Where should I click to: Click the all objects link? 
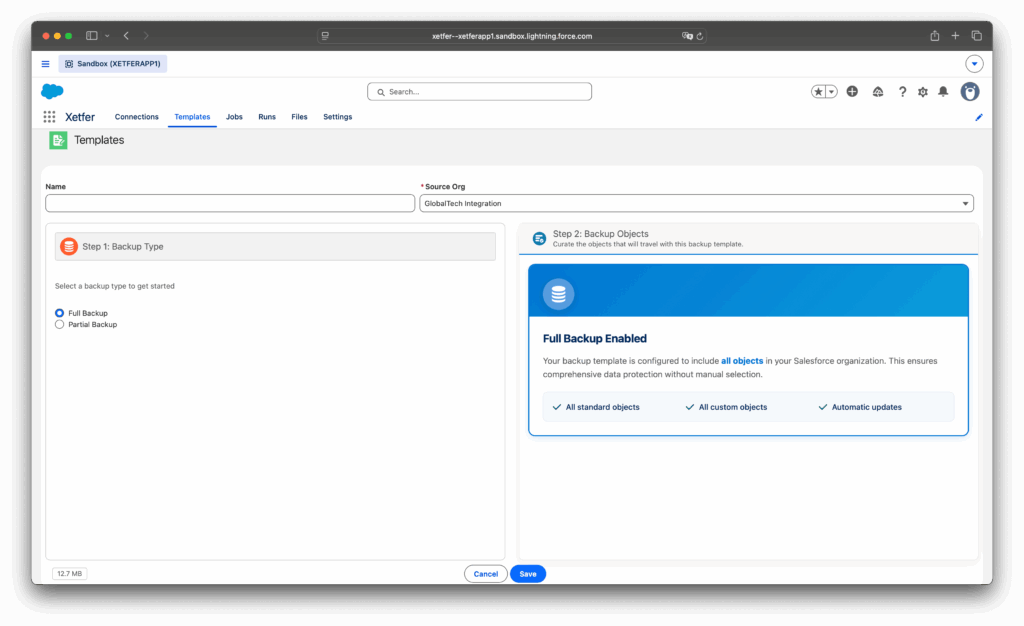[742, 361]
